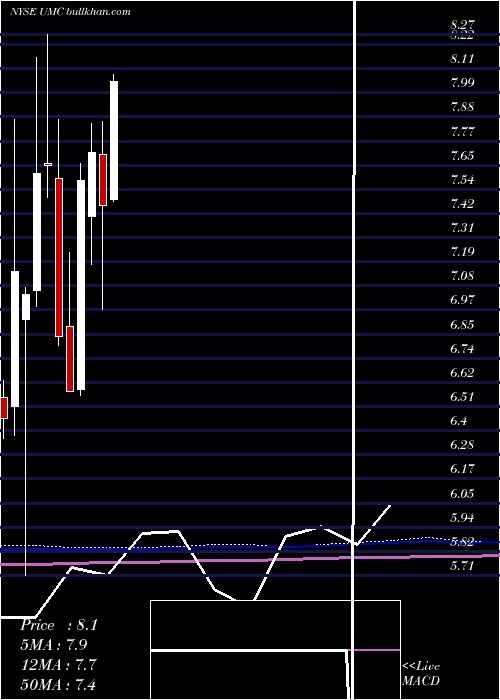Click the red candlestick at the chart's left edge
500x700 pixels.
click(4, 408)
